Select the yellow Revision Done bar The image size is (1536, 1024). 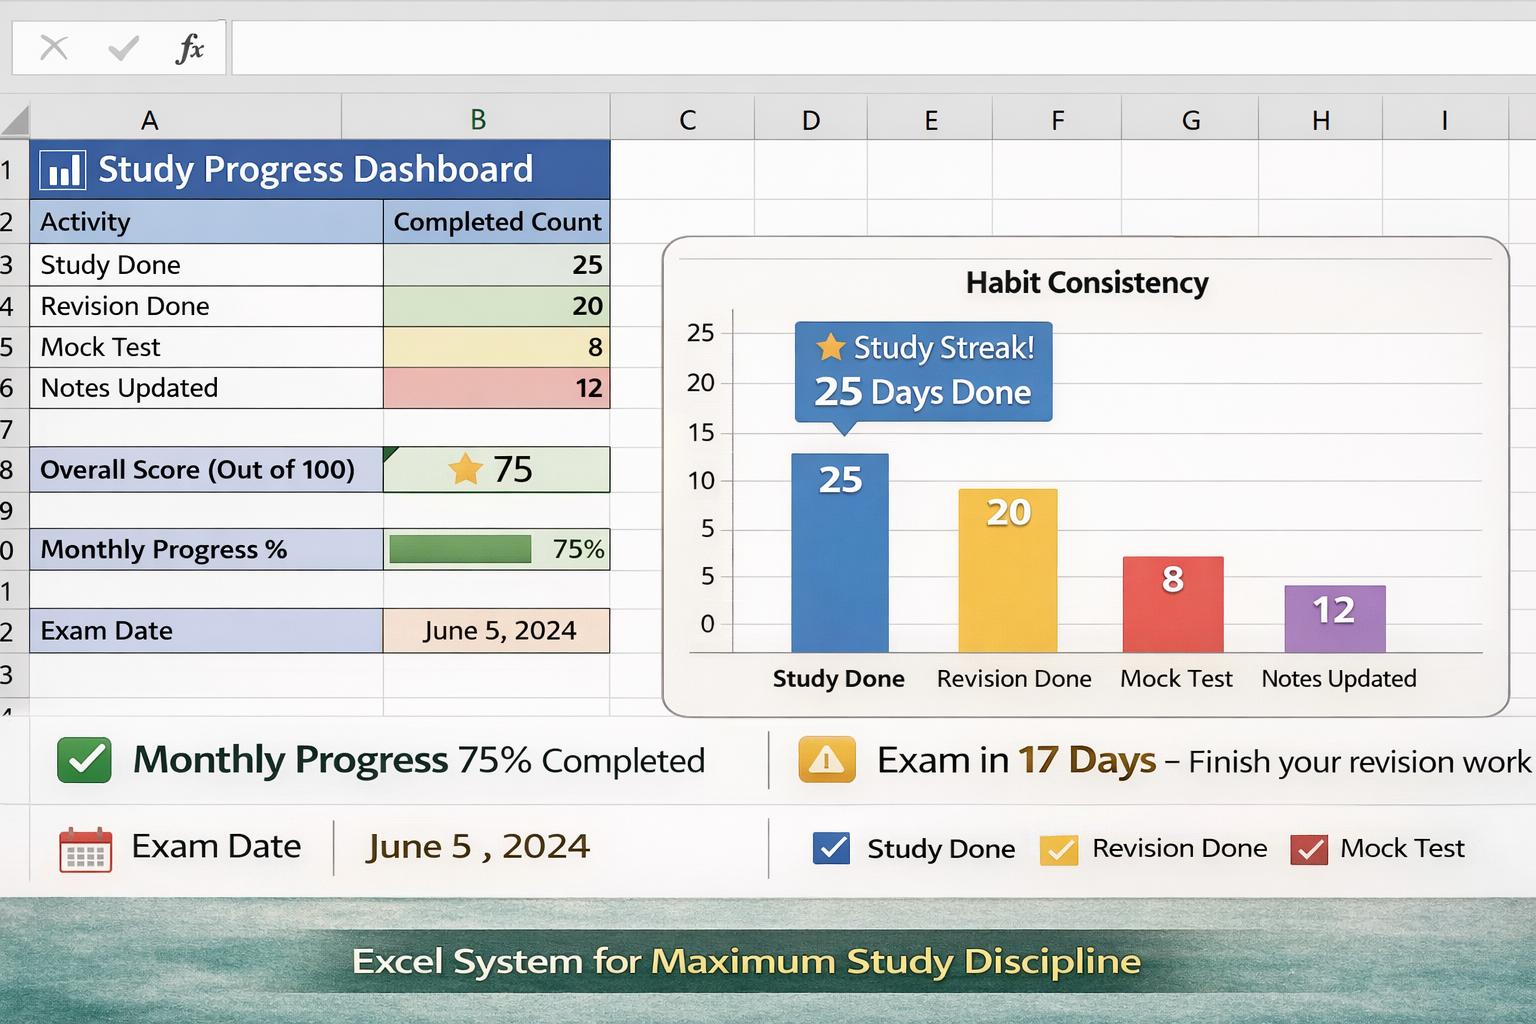click(x=1008, y=570)
